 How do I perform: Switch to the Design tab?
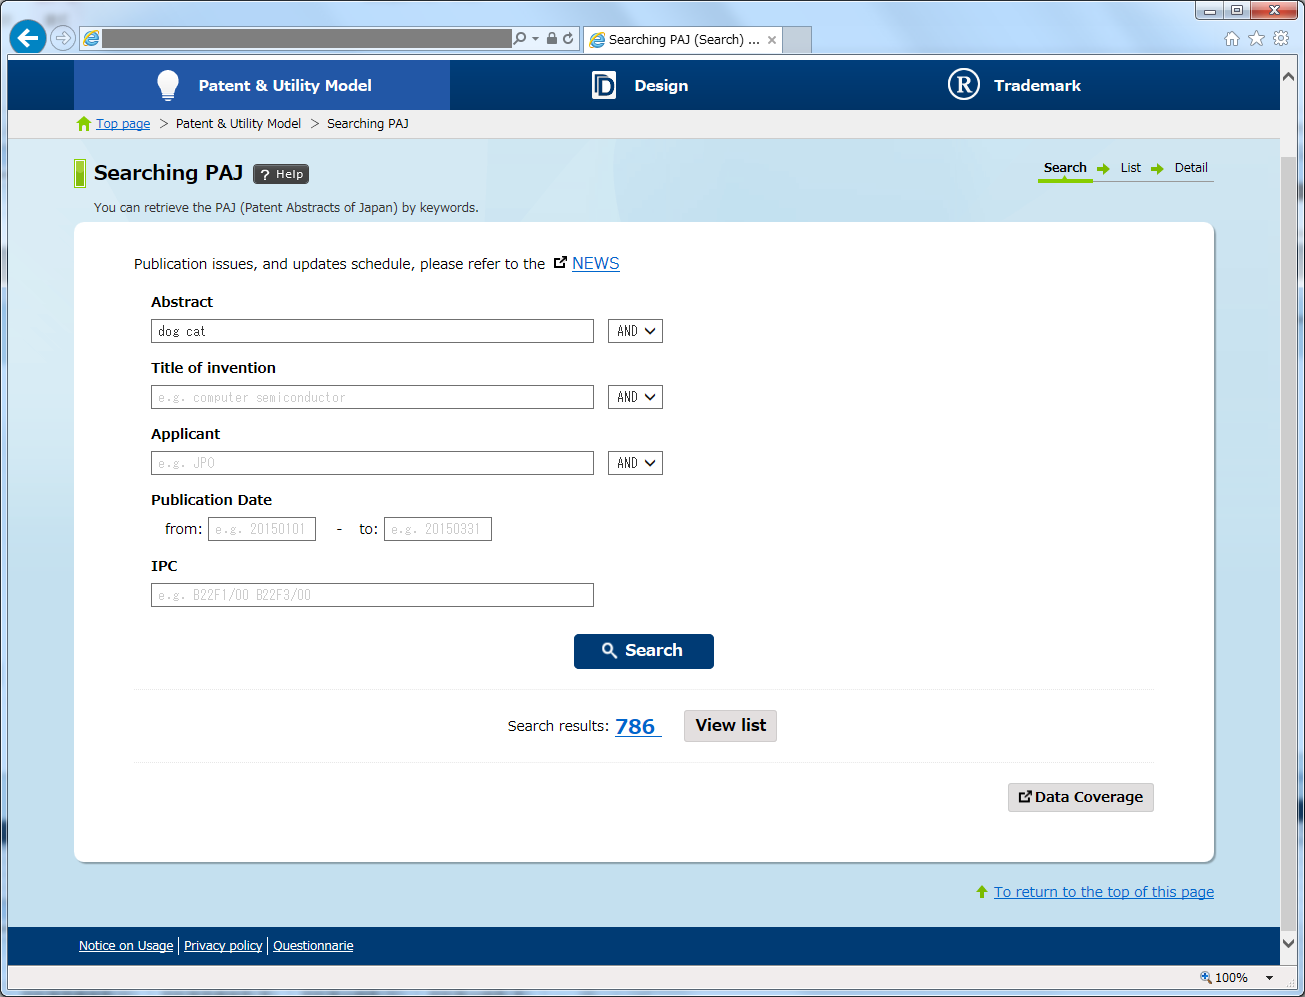pyautogui.click(x=640, y=86)
